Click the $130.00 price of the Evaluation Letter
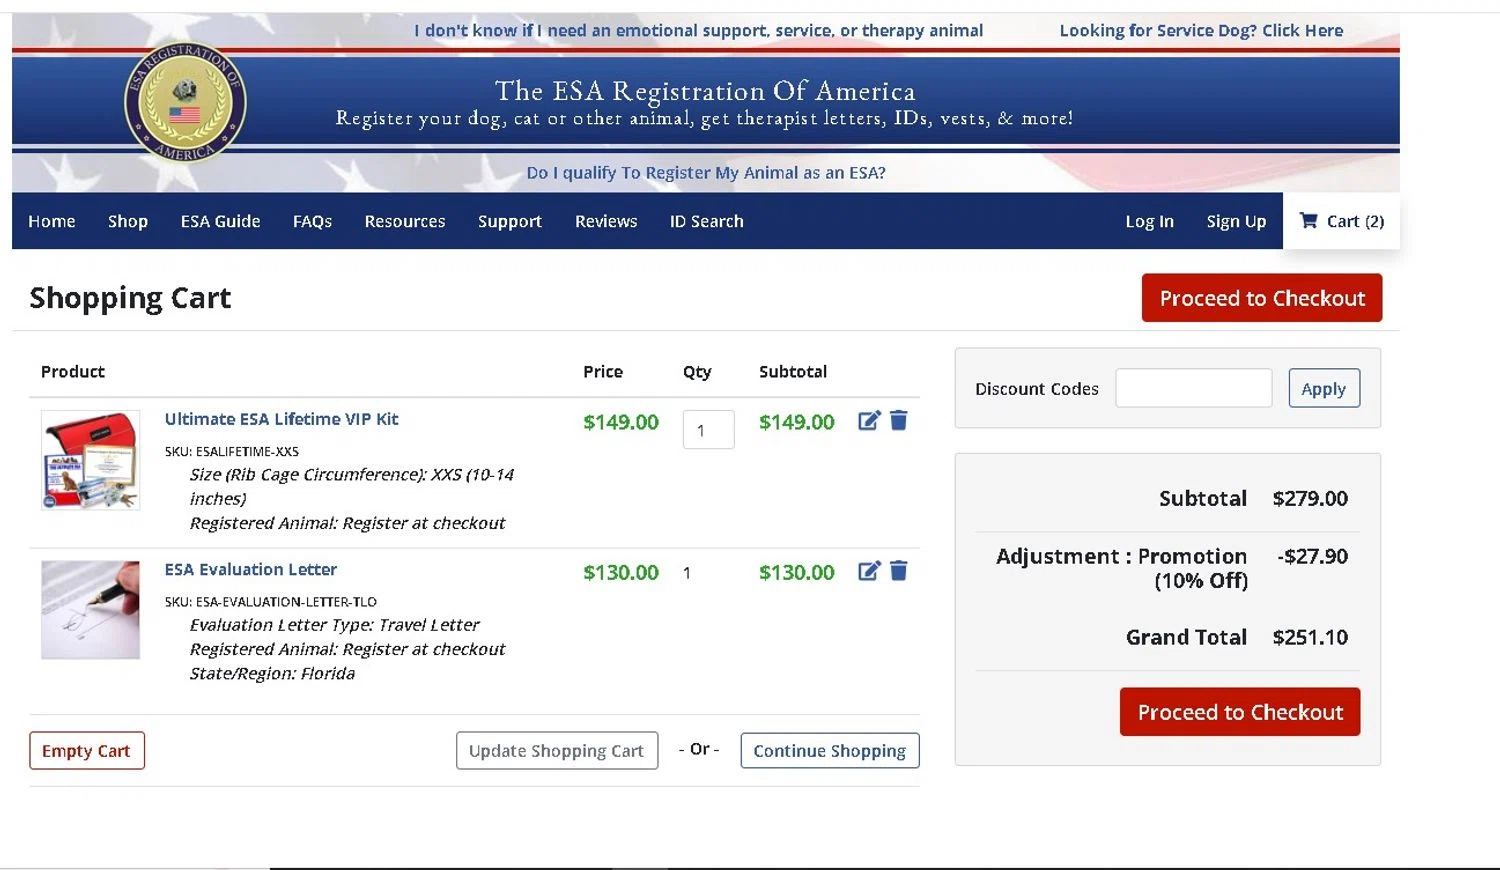The width and height of the screenshot is (1500, 870). click(621, 572)
